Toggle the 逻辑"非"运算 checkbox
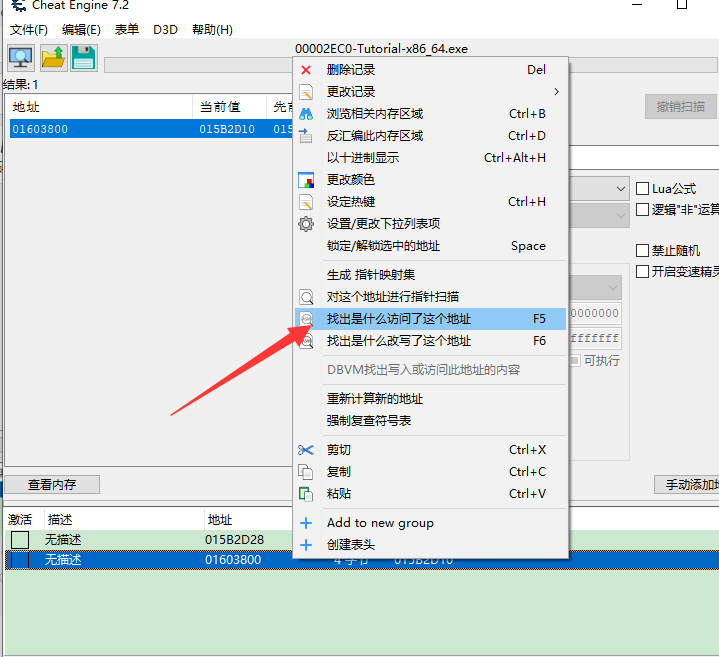The width and height of the screenshot is (719, 657). 642,210
